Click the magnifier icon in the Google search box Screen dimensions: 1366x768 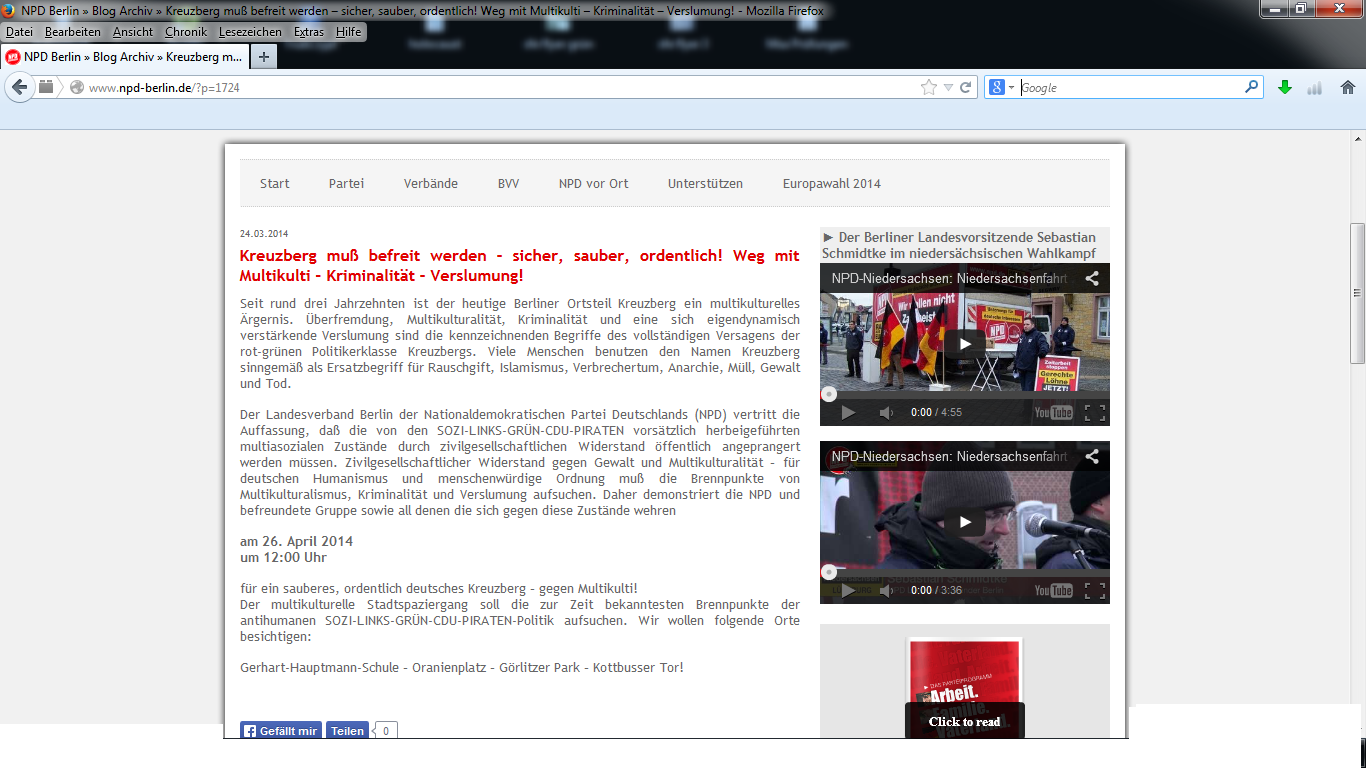coord(1251,88)
